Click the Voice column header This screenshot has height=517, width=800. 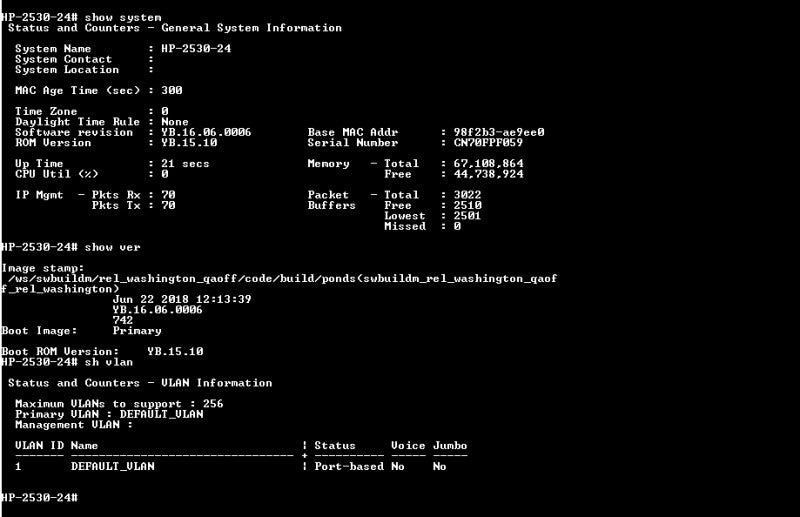click(408, 446)
